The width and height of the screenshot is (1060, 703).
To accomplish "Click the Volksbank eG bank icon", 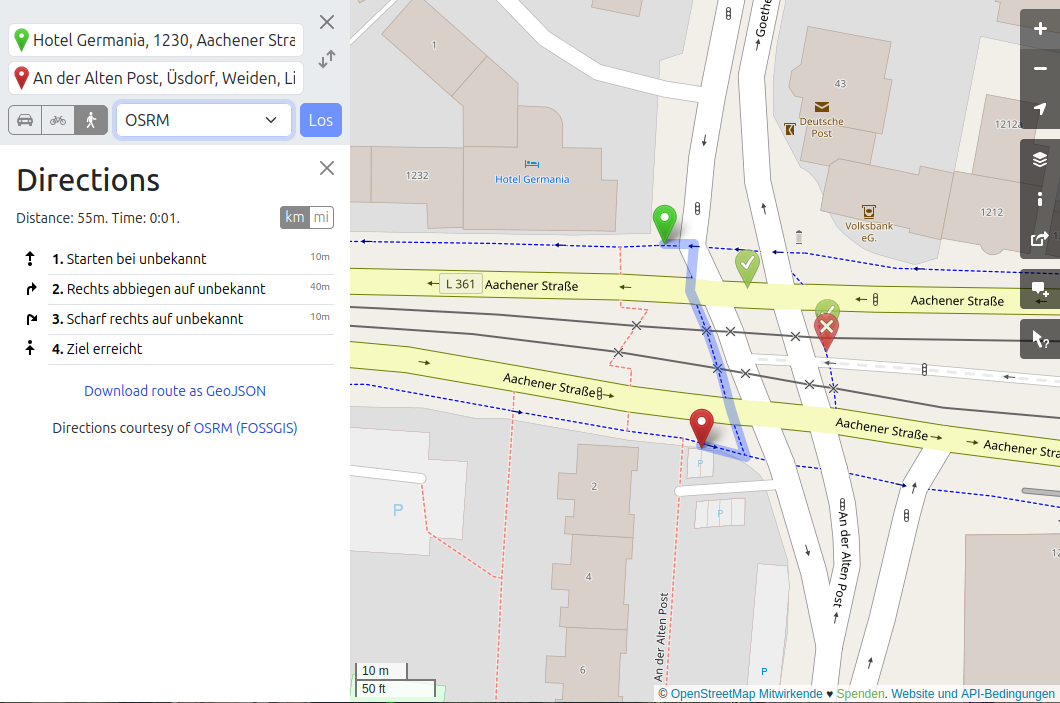I will (869, 212).
